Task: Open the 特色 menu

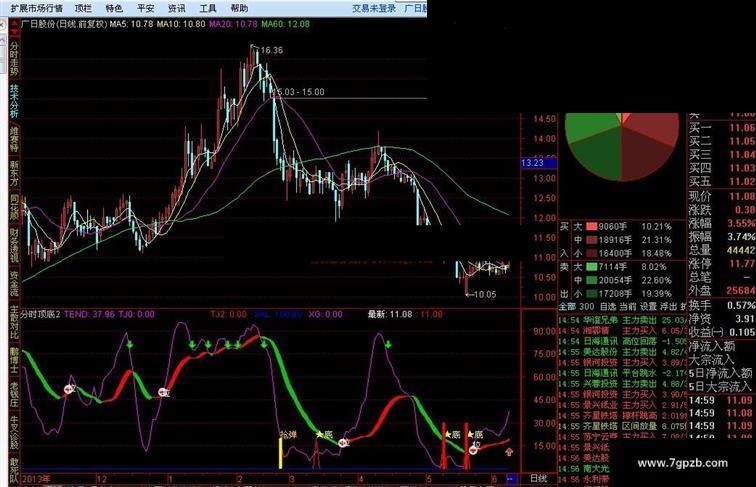Action: [114, 8]
